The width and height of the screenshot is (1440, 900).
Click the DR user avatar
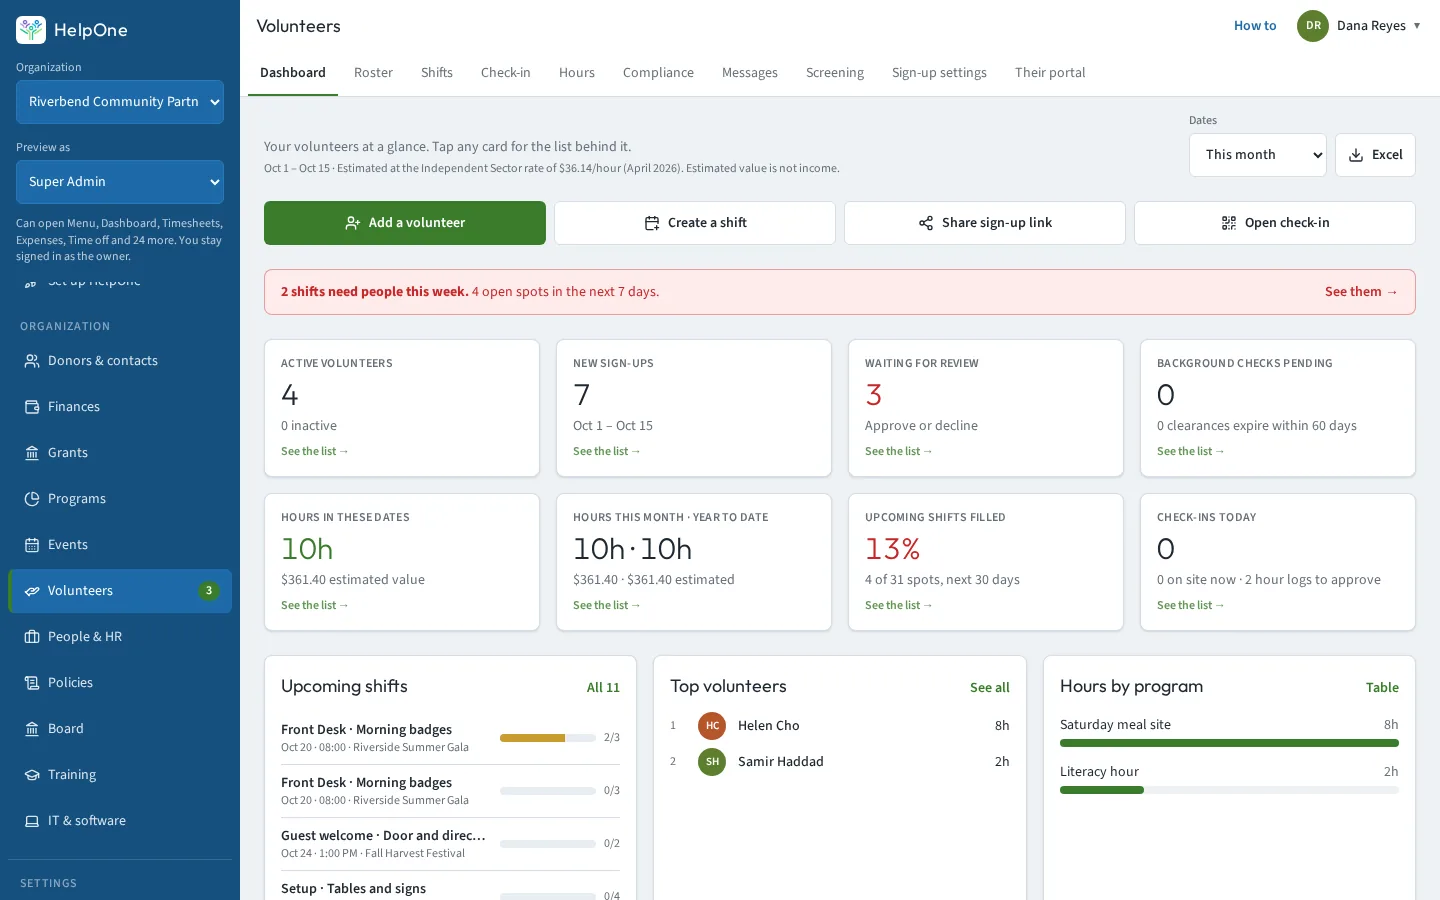pos(1313,26)
